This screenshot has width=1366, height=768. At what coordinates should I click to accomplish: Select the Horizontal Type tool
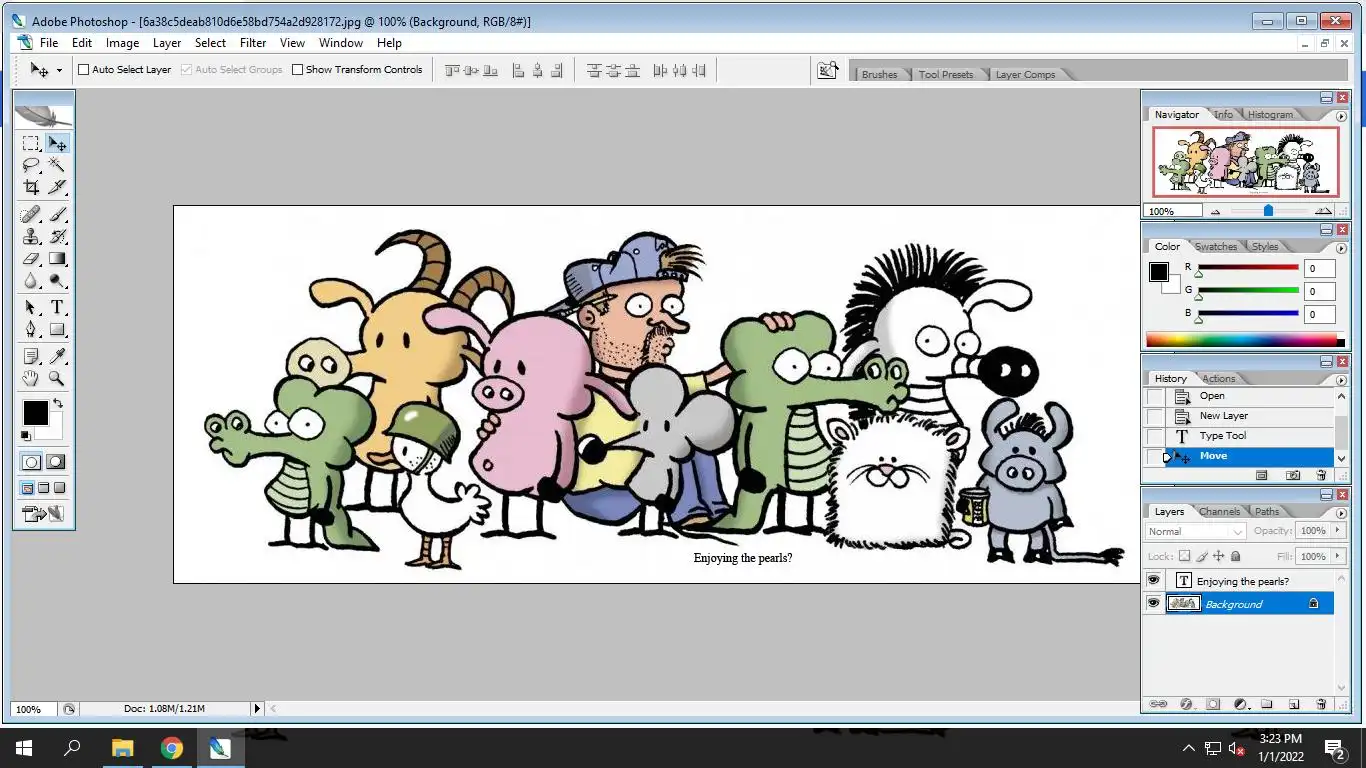(x=57, y=308)
